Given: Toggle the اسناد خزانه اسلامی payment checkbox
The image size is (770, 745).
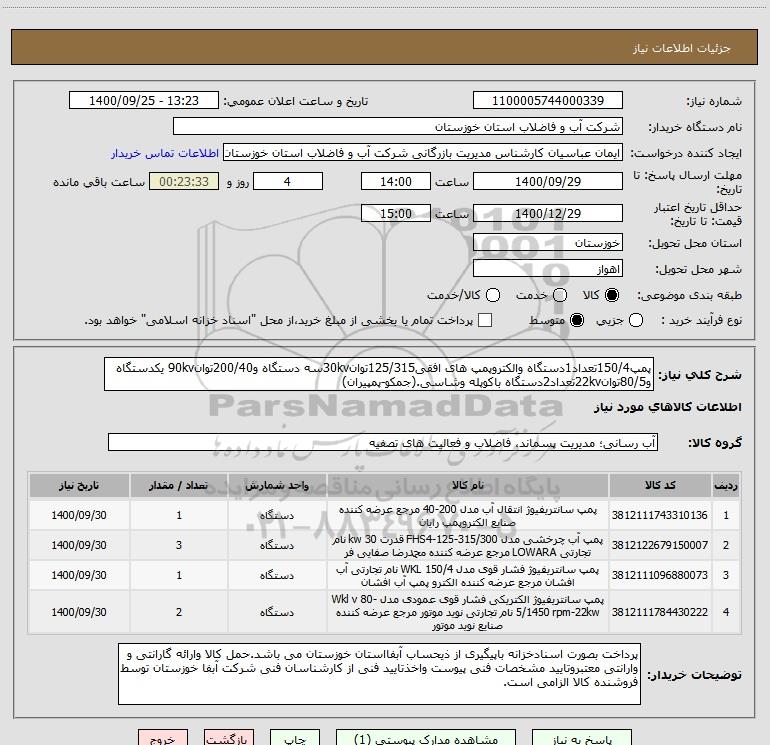Looking at the screenshot, I should click(x=485, y=320).
